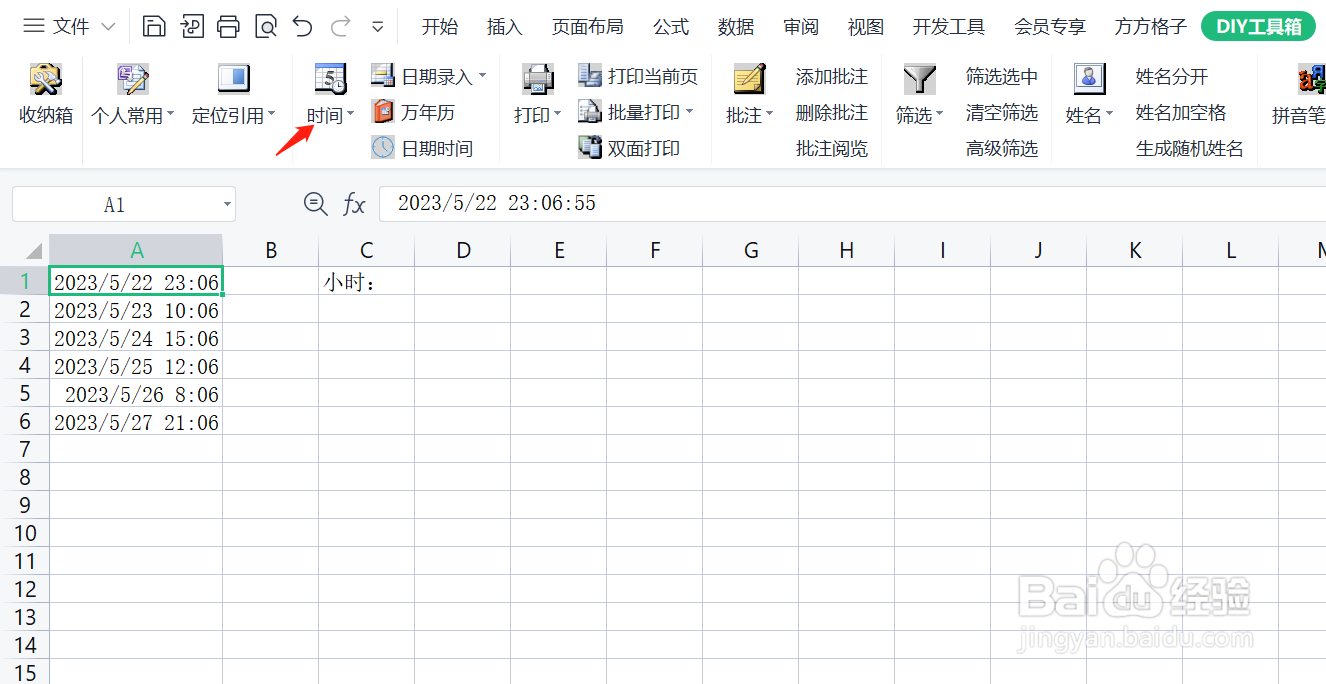The width and height of the screenshot is (1326, 684).
Task: Switch to the 开始 tab
Action: tap(440, 27)
